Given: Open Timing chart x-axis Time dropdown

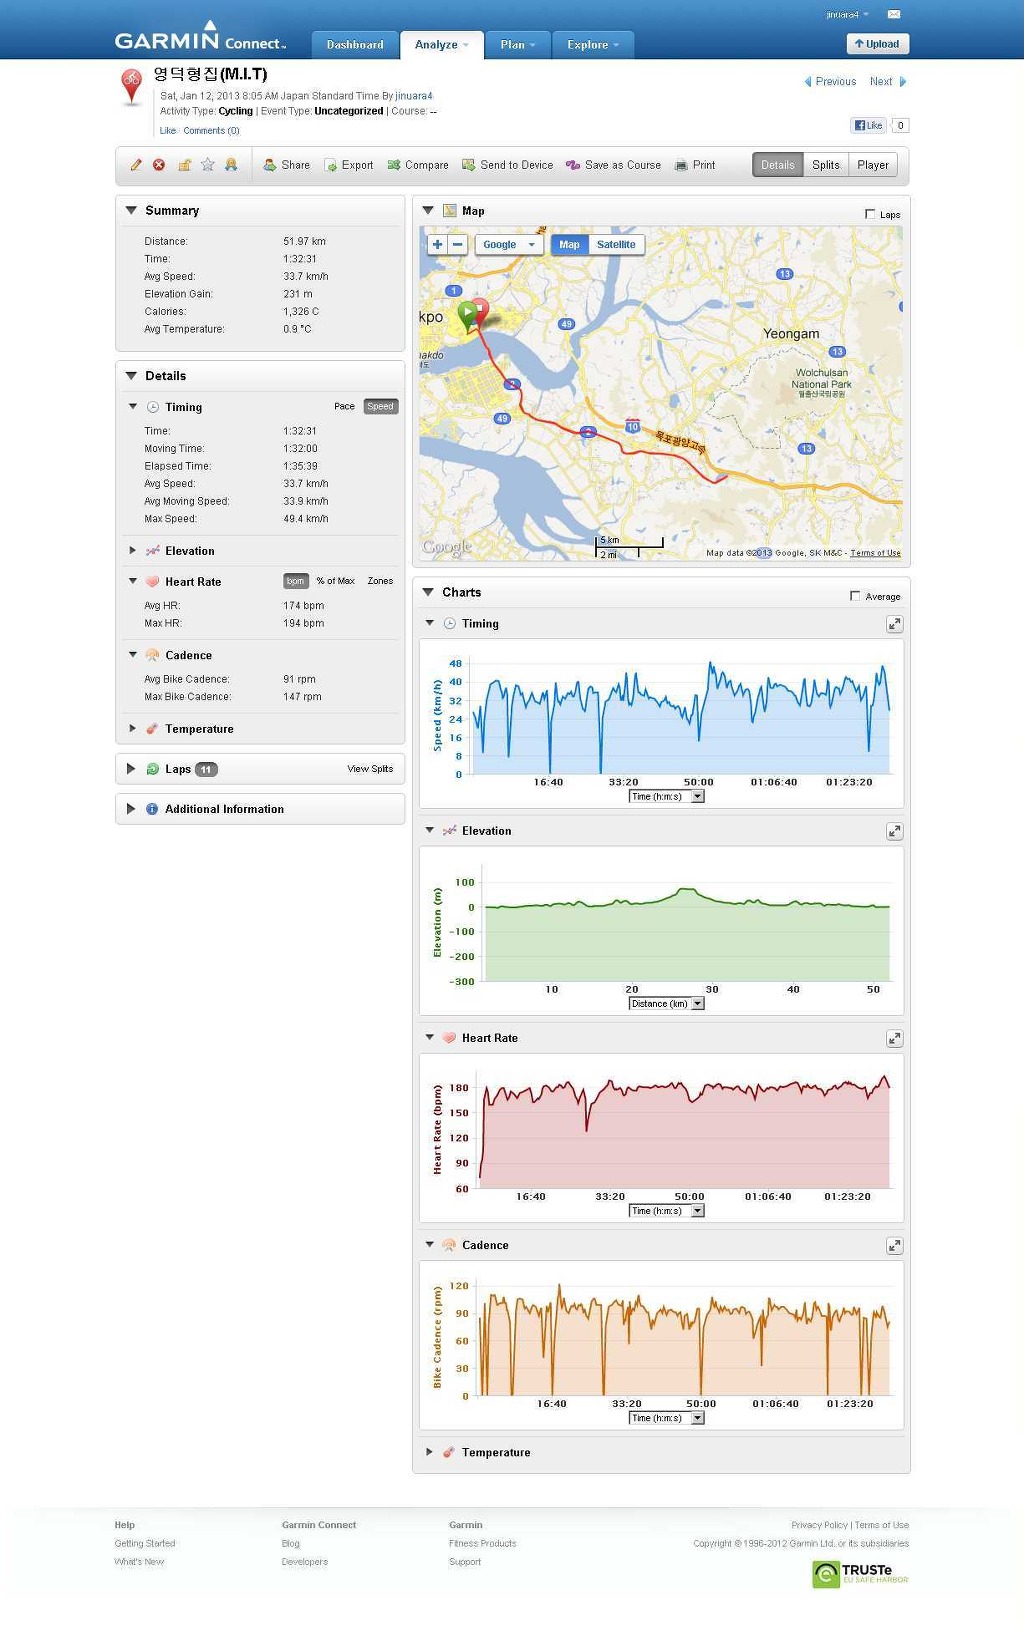Looking at the screenshot, I should click(x=667, y=797).
